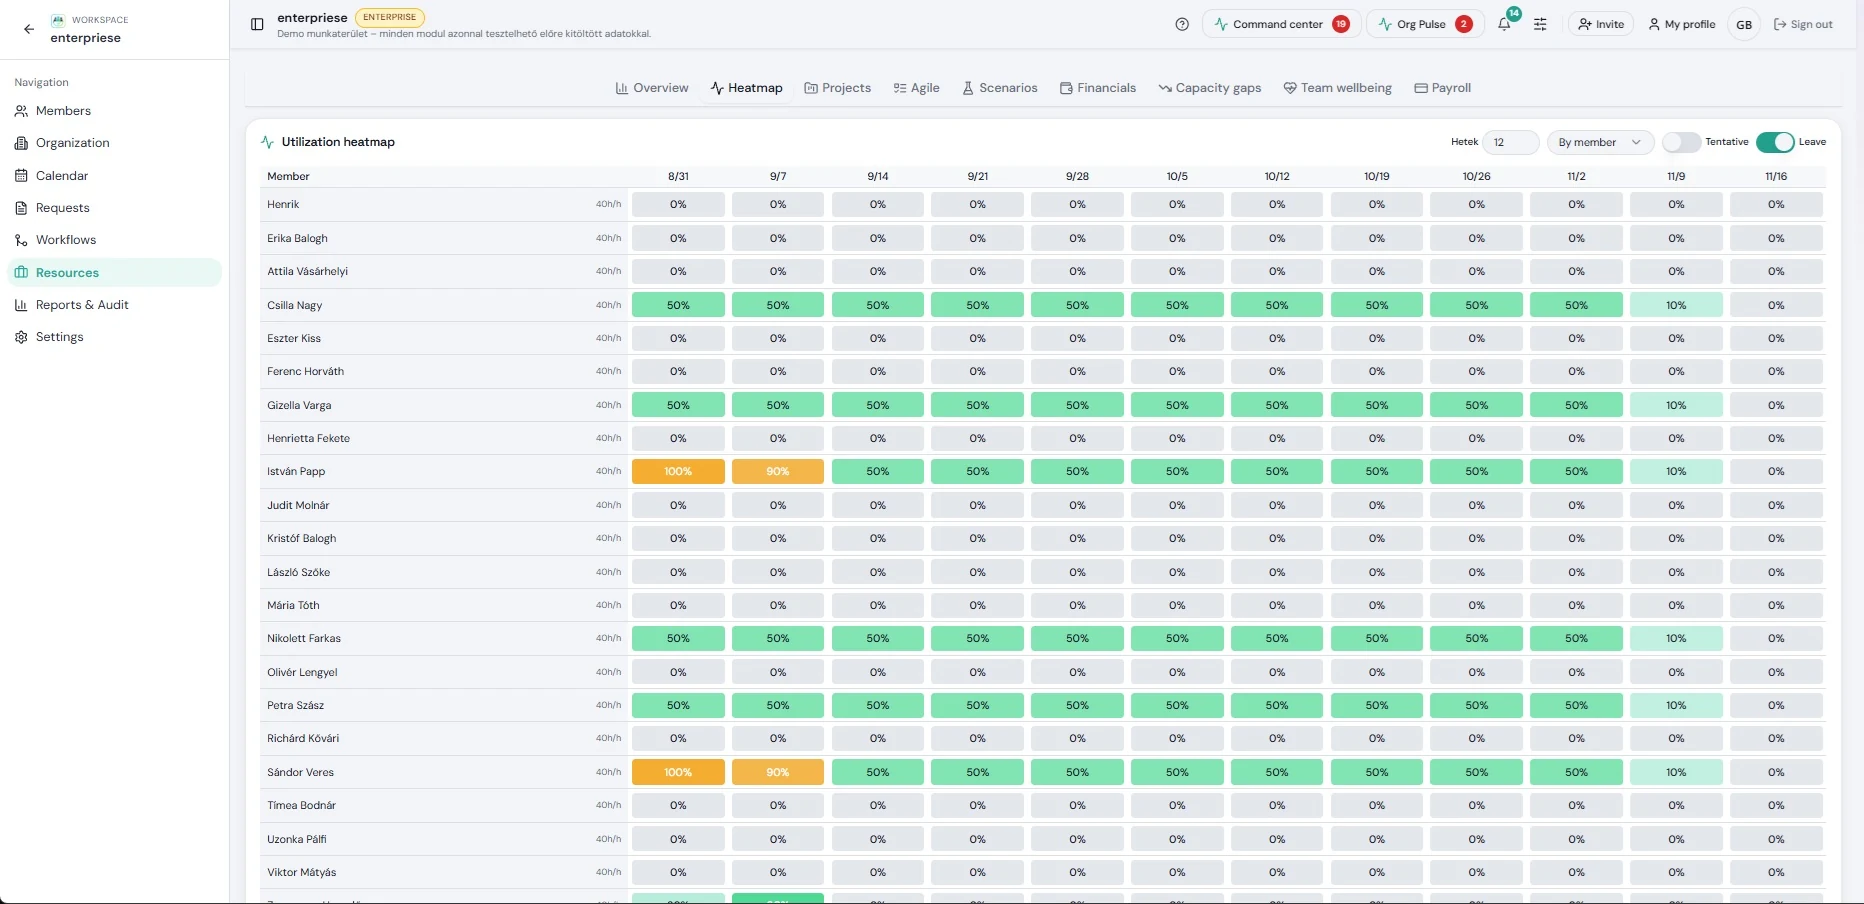
Task: Switch to the Financials tab
Action: coord(1098,88)
